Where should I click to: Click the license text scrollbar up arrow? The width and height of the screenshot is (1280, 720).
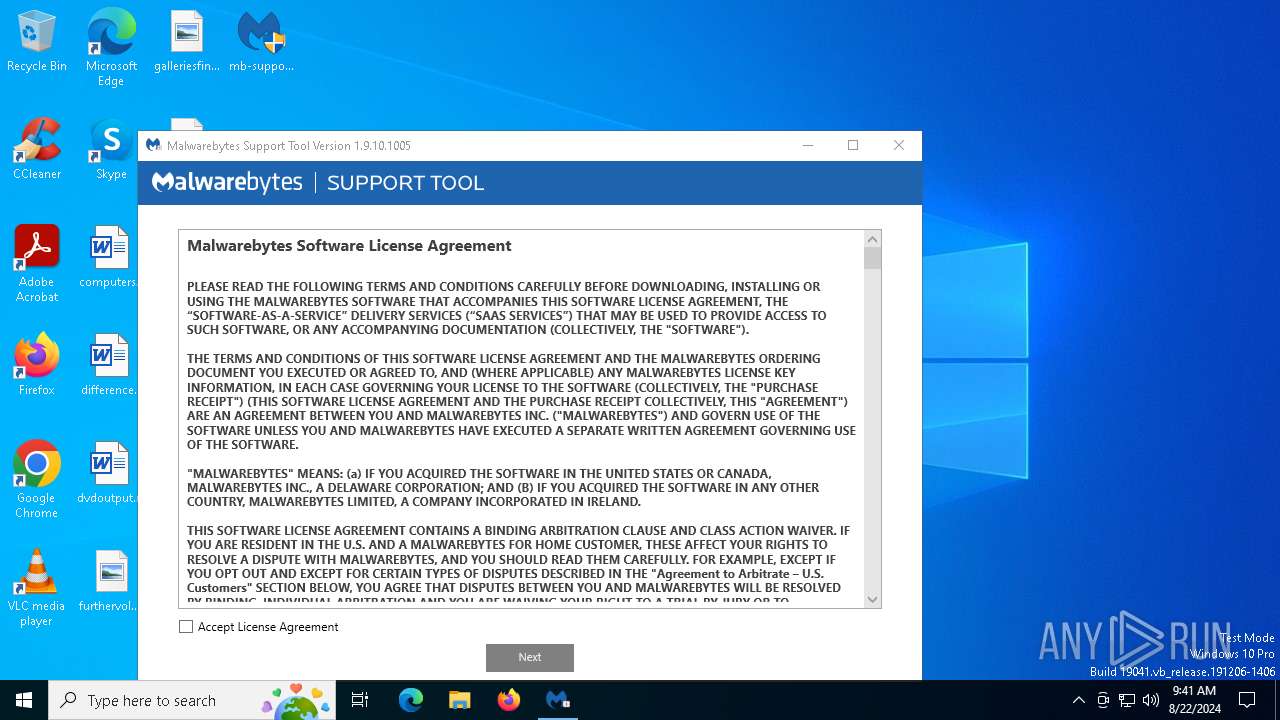pos(873,239)
